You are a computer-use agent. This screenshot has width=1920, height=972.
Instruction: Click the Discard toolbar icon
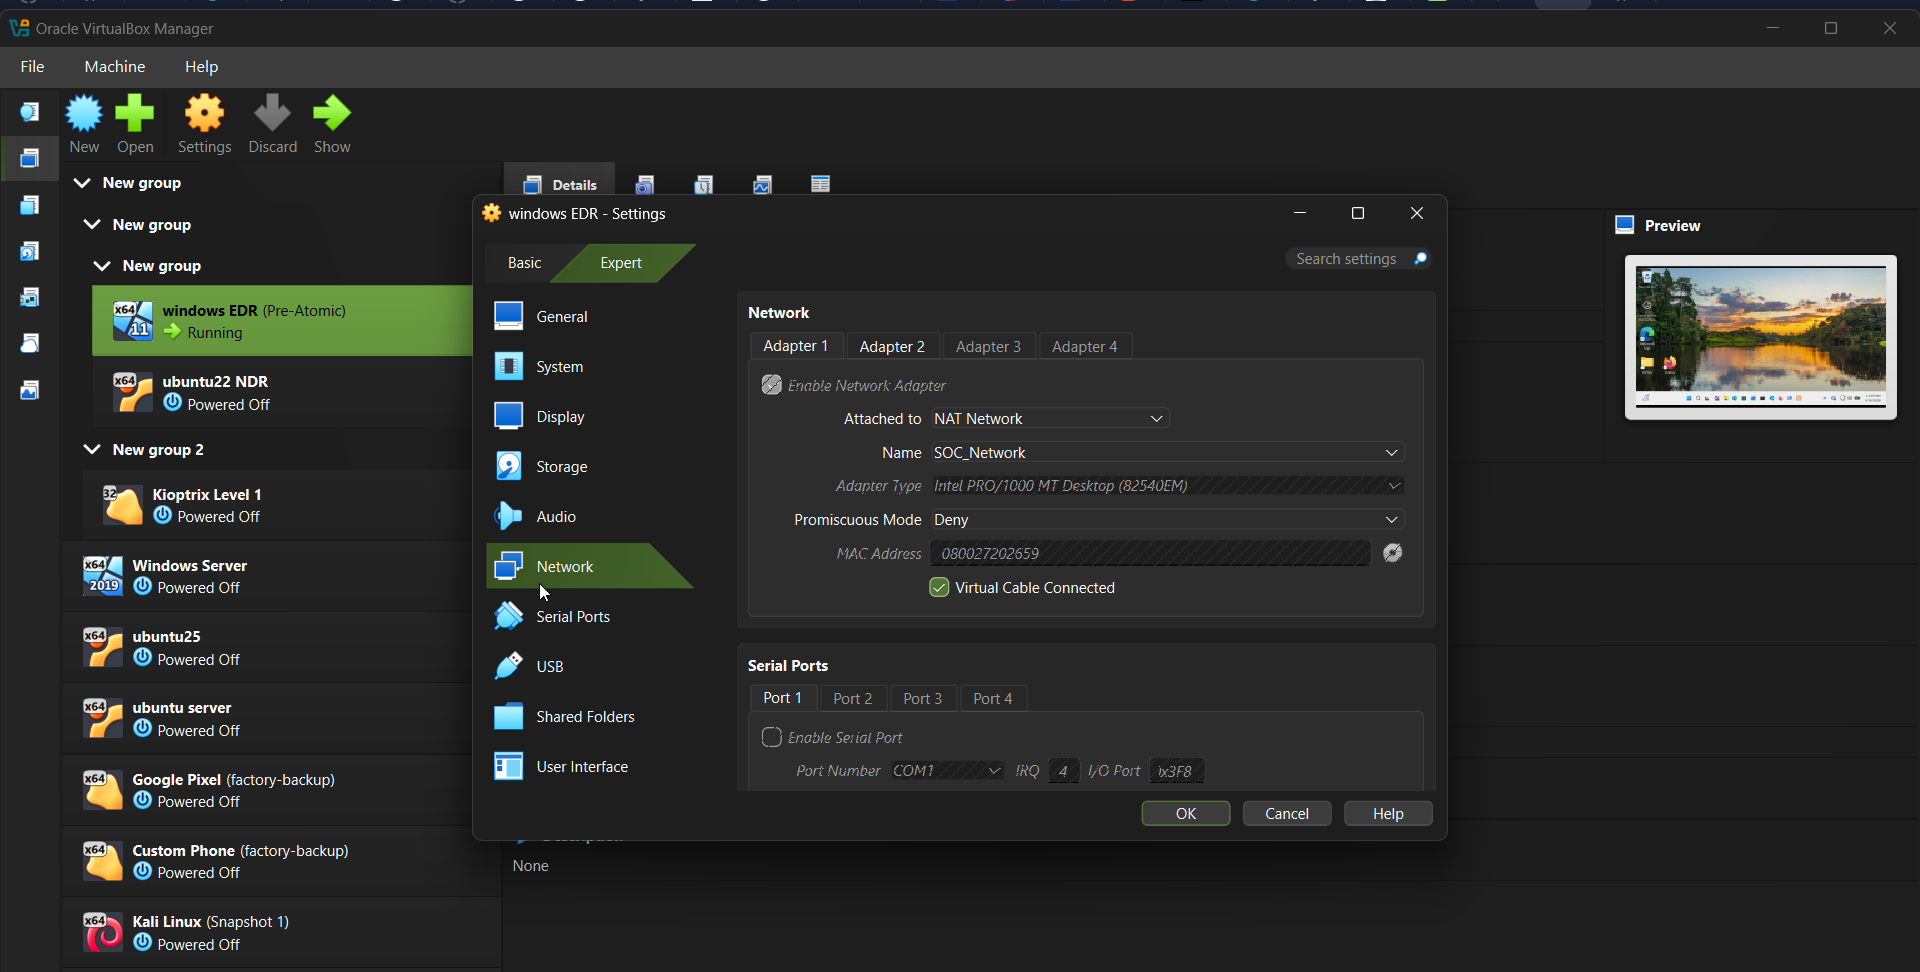point(272,123)
